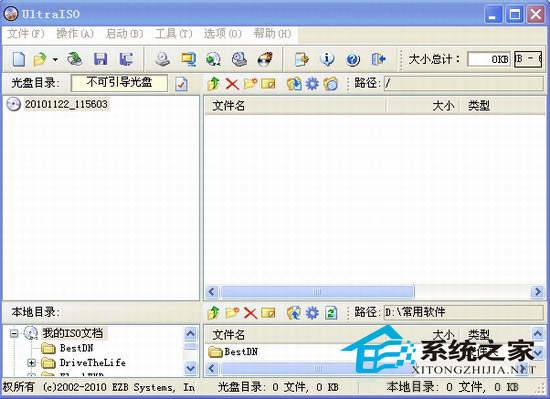
Task: Open the 启动(B) menu
Action: [125, 34]
